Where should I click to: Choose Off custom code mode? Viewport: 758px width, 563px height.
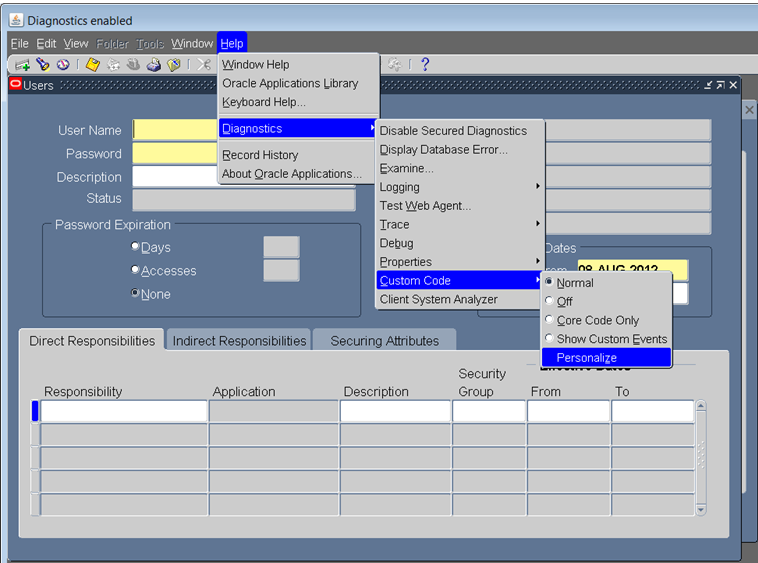click(606, 302)
